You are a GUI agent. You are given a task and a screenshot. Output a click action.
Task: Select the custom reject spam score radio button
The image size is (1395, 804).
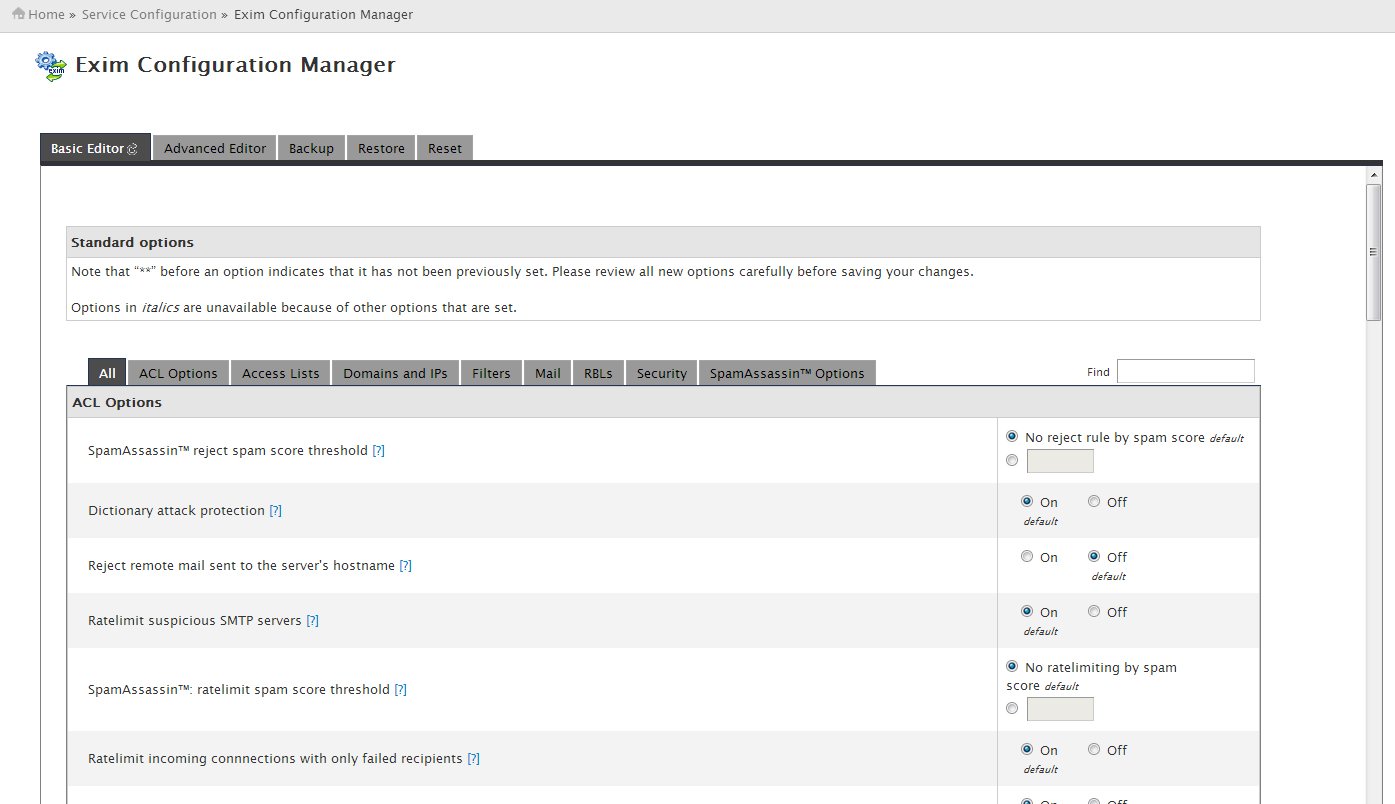(x=1012, y=461)
